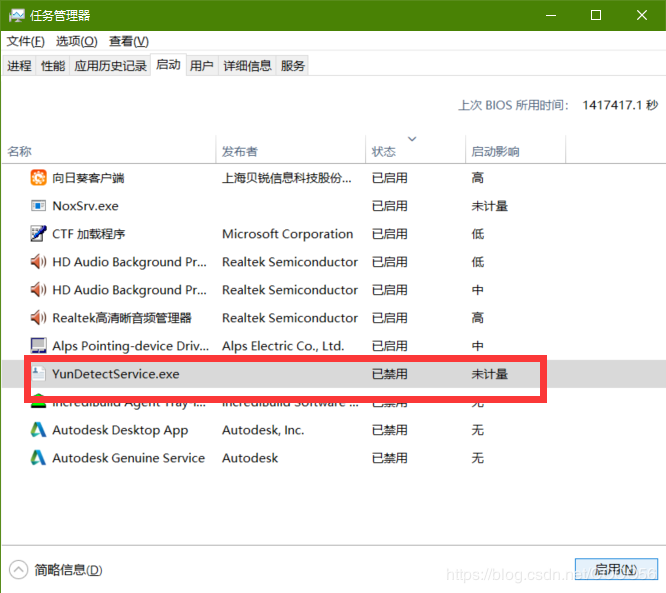Open the 文件(F) menu
The width and height of the screenshot is (666, 593).
click(x=25, y=42)
